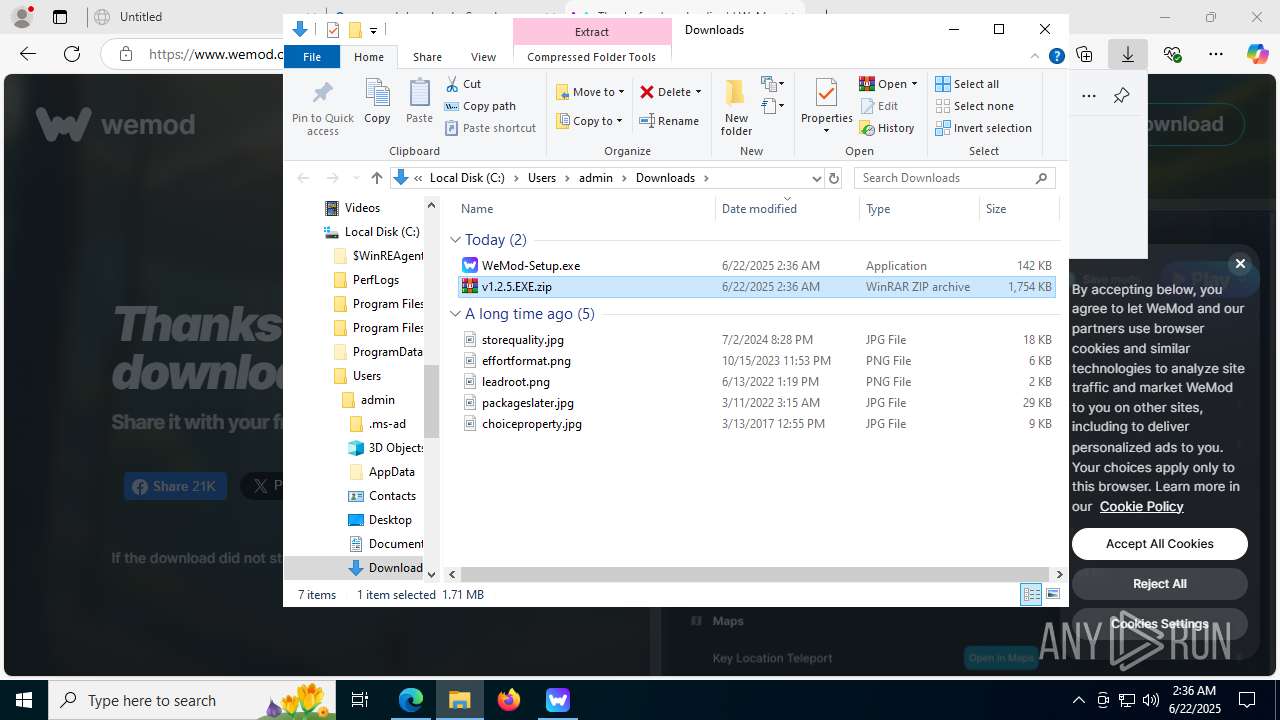Open New item dropdown in the ribbon
The height and width of the screenshot is (720, 1280).
772,84
